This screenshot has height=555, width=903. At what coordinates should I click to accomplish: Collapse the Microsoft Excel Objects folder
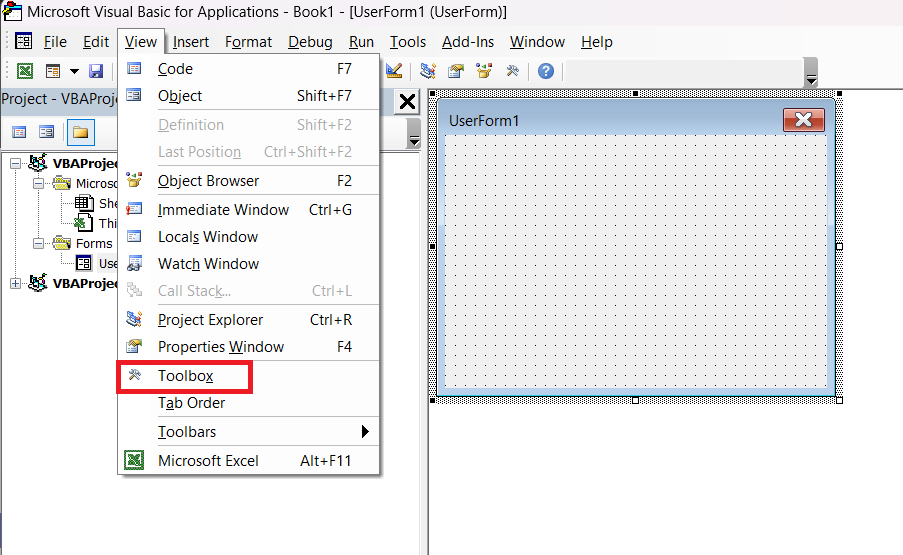coord(38,184)
